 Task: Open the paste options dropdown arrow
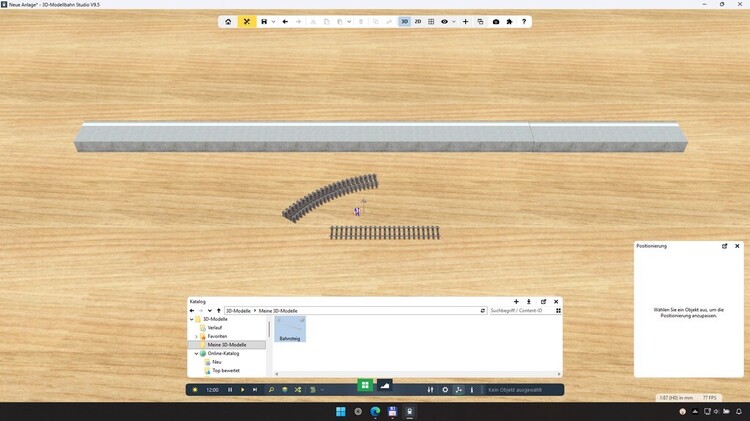click(x=349, y=22)
